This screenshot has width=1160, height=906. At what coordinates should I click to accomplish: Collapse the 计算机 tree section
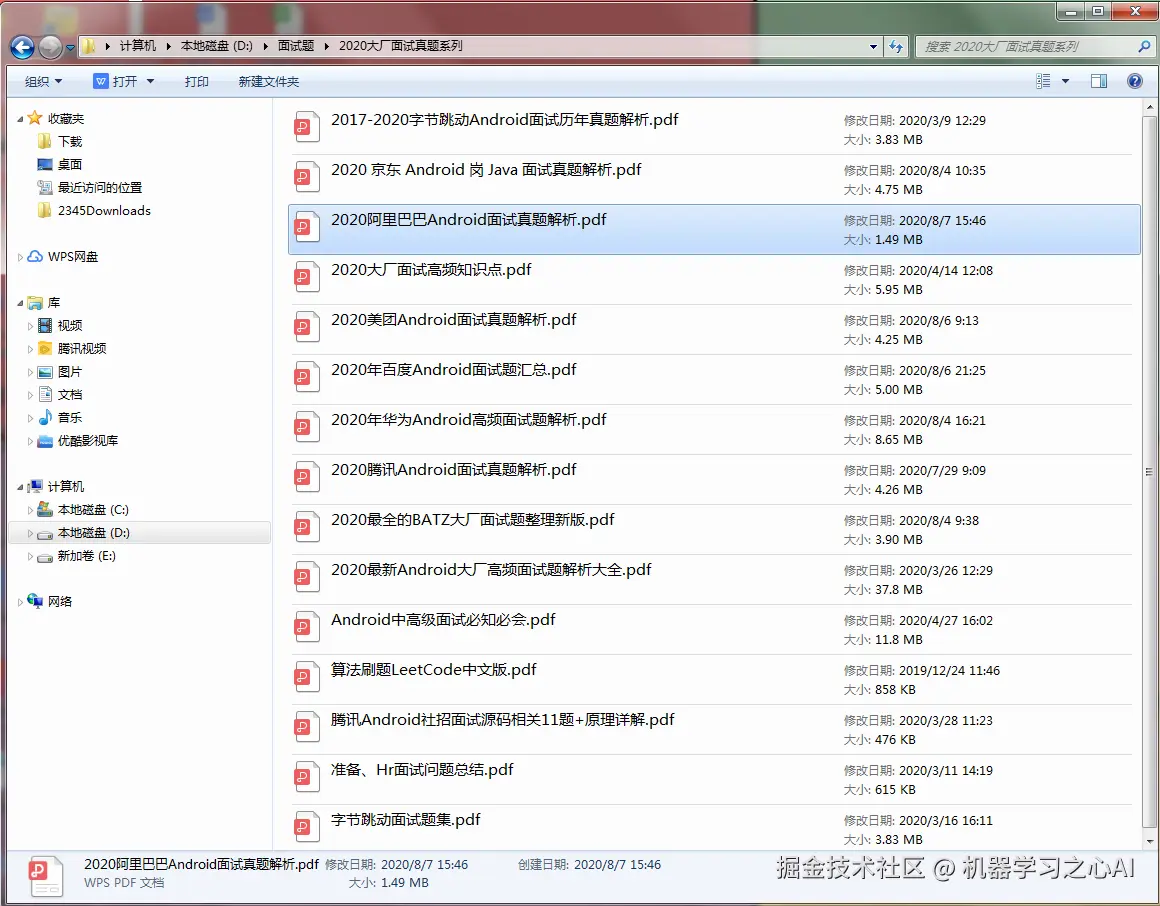point(20,487)
